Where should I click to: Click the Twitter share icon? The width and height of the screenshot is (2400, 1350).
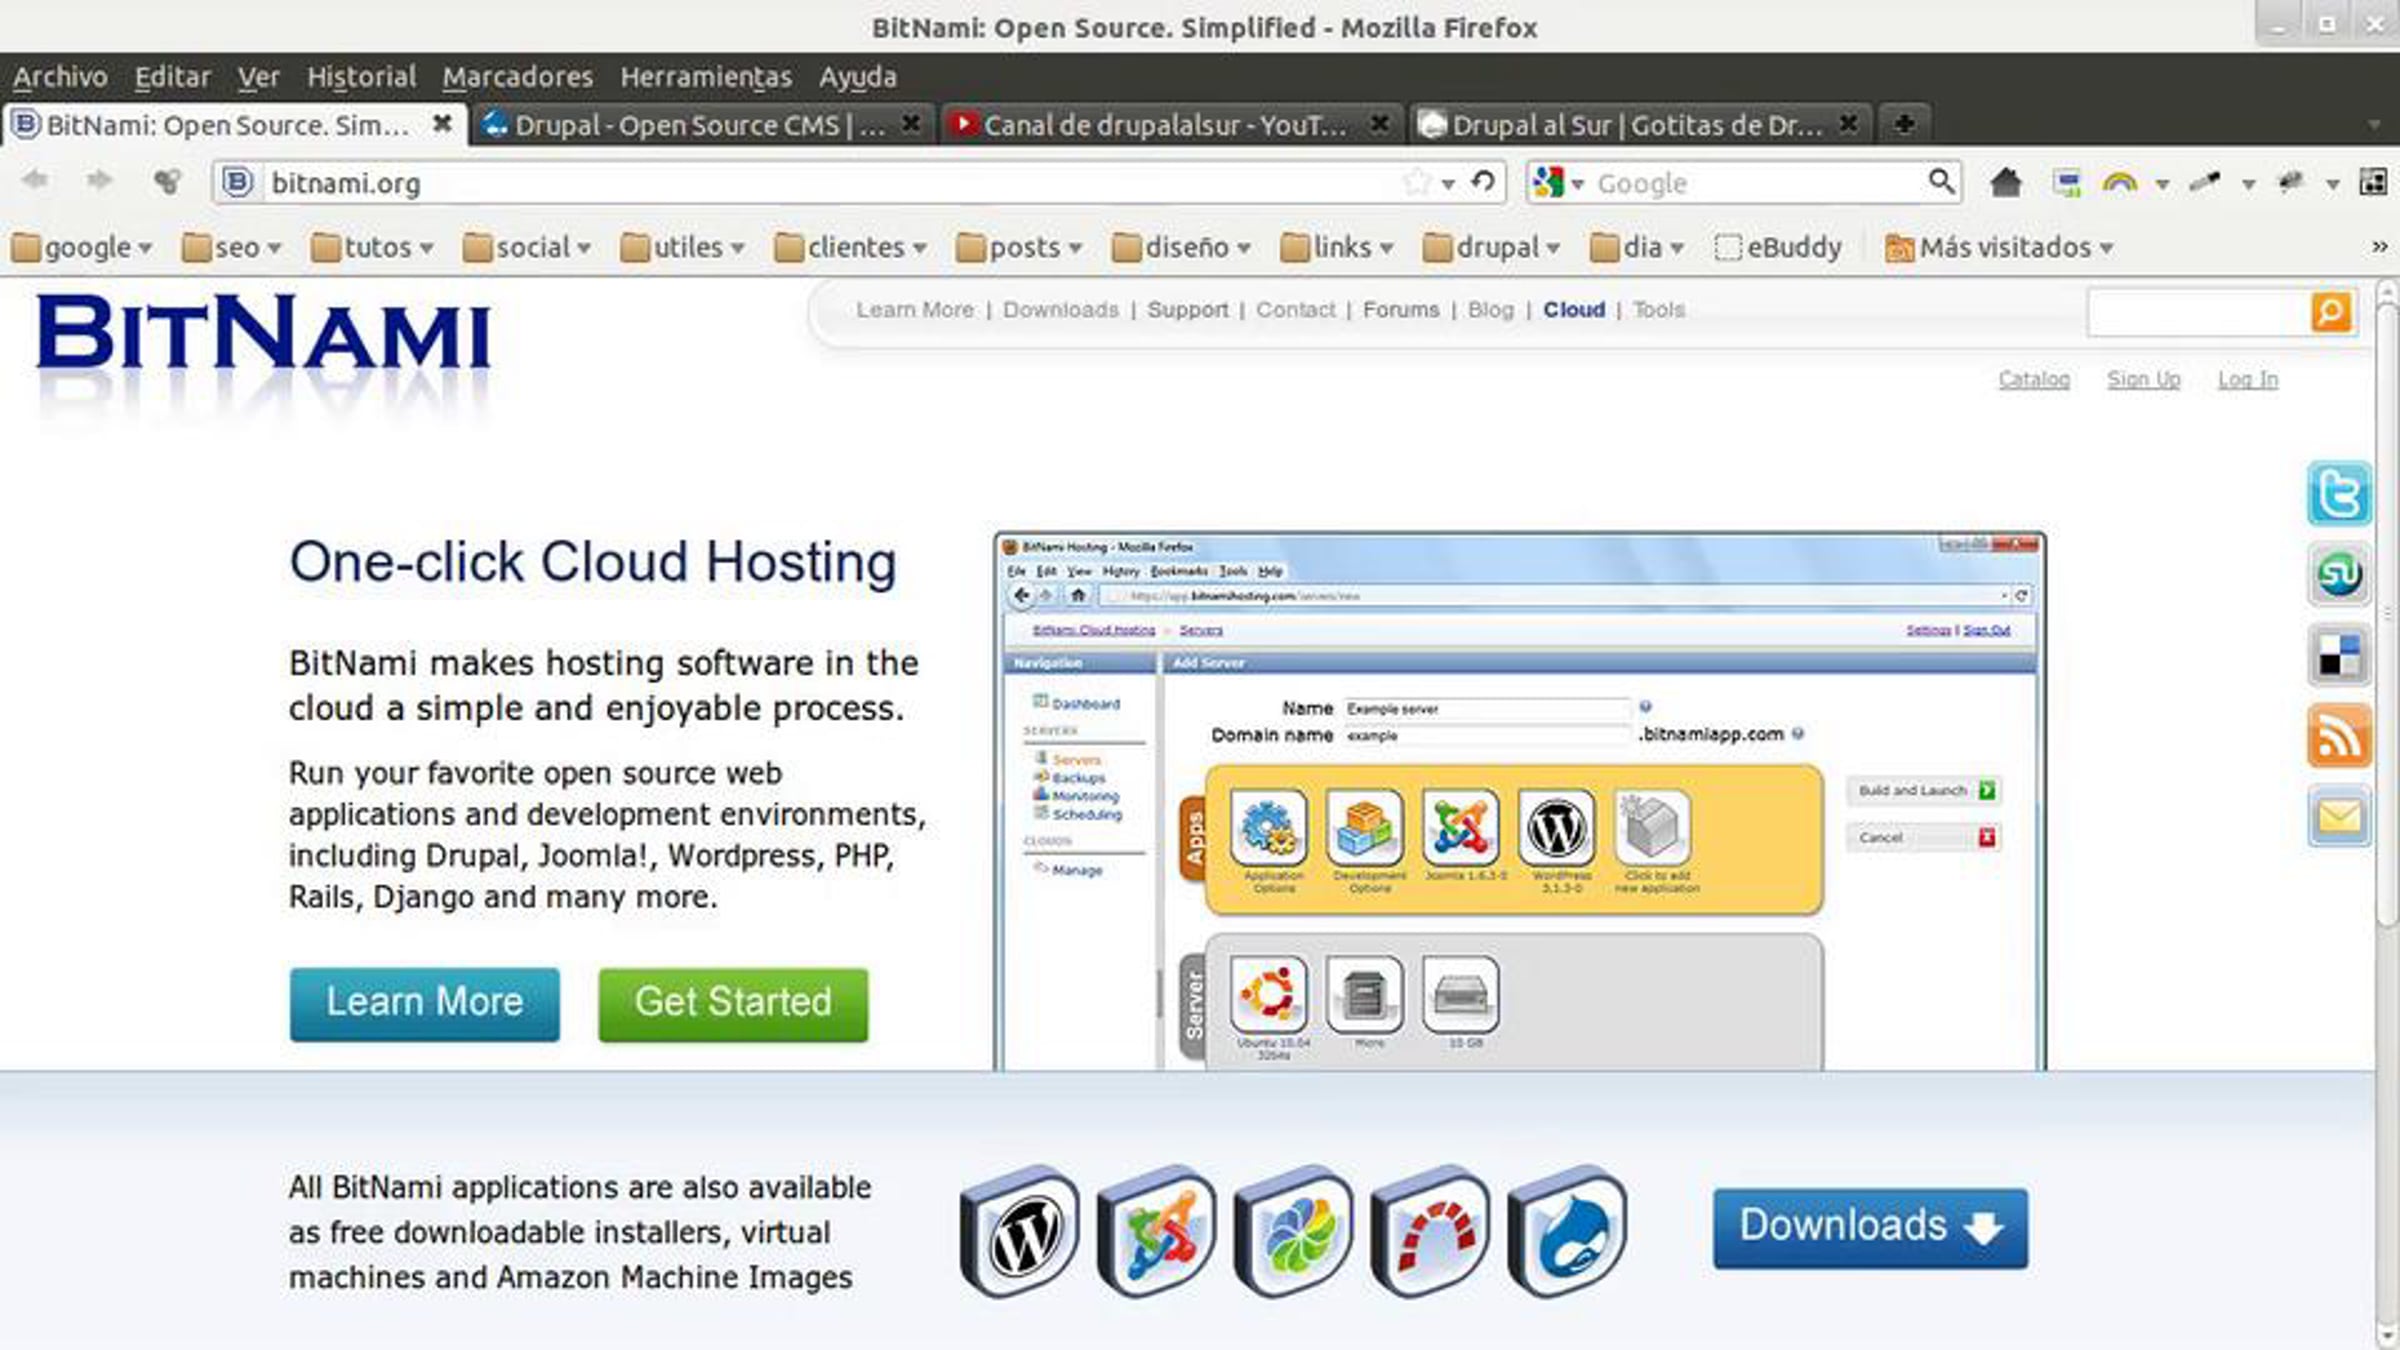coord(2338,493)
